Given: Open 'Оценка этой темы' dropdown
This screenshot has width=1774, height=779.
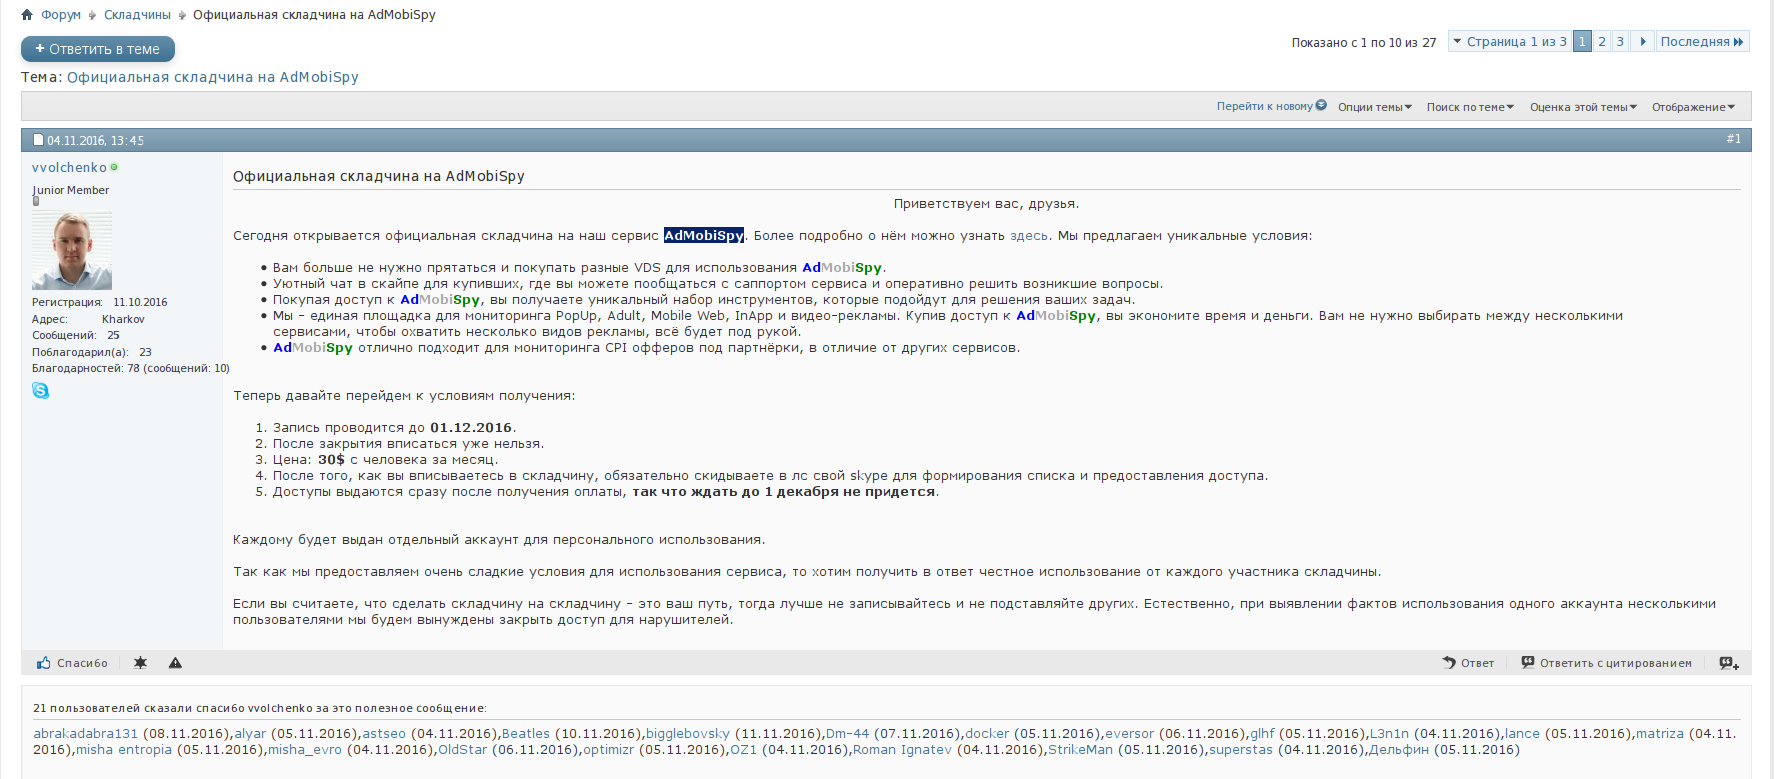Looking at the screenshot, I should 1583,107.
